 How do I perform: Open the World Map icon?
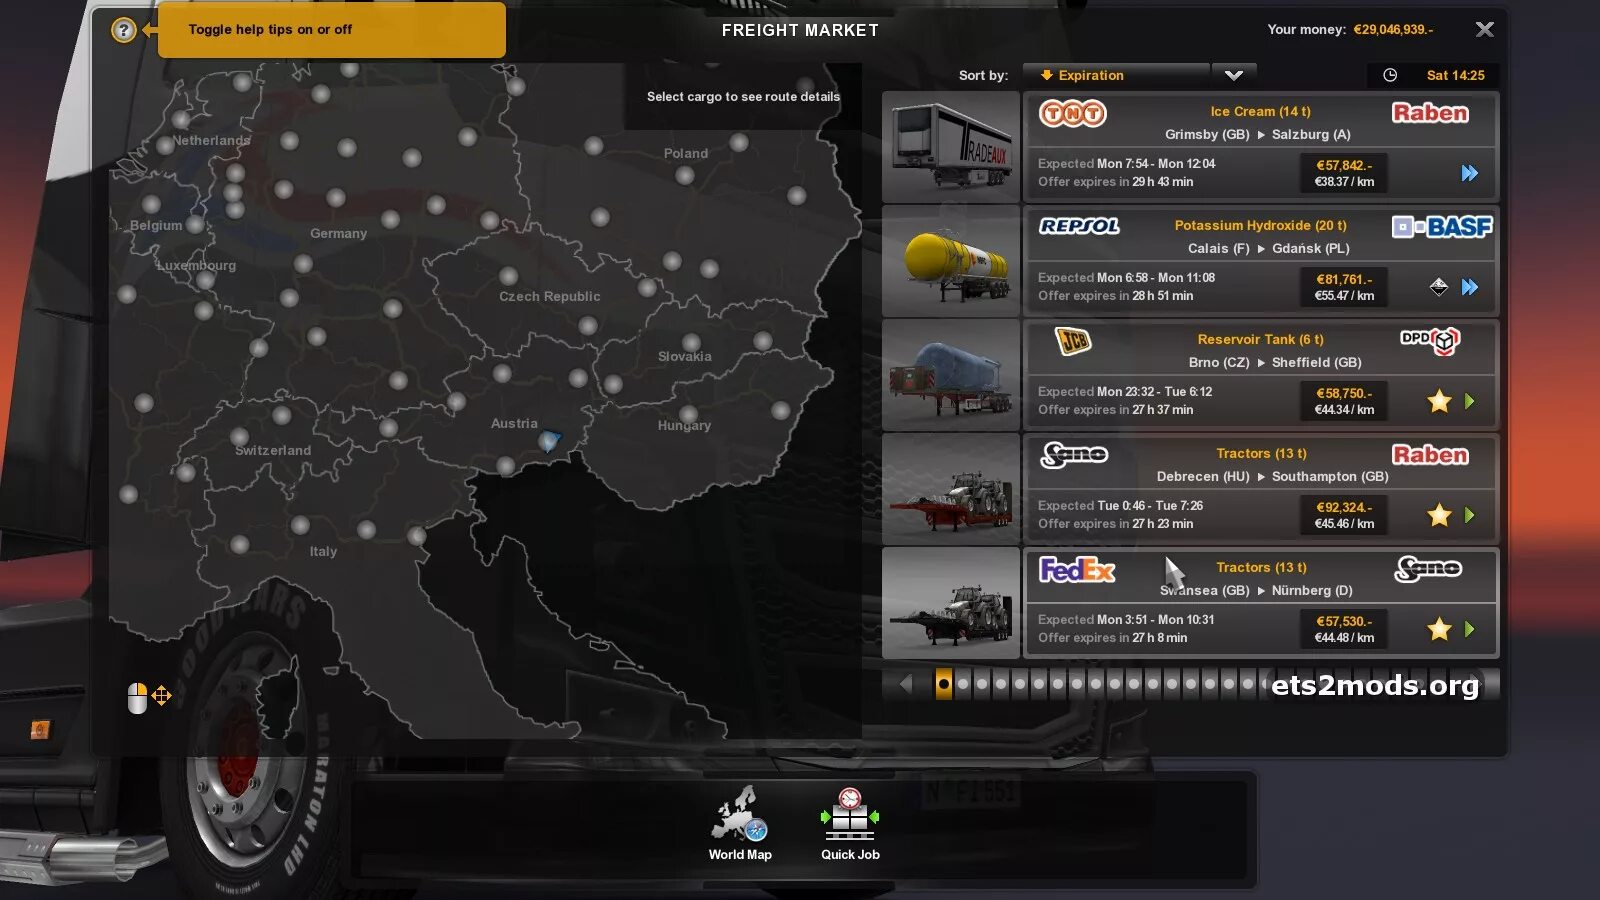tap(740, 823)
